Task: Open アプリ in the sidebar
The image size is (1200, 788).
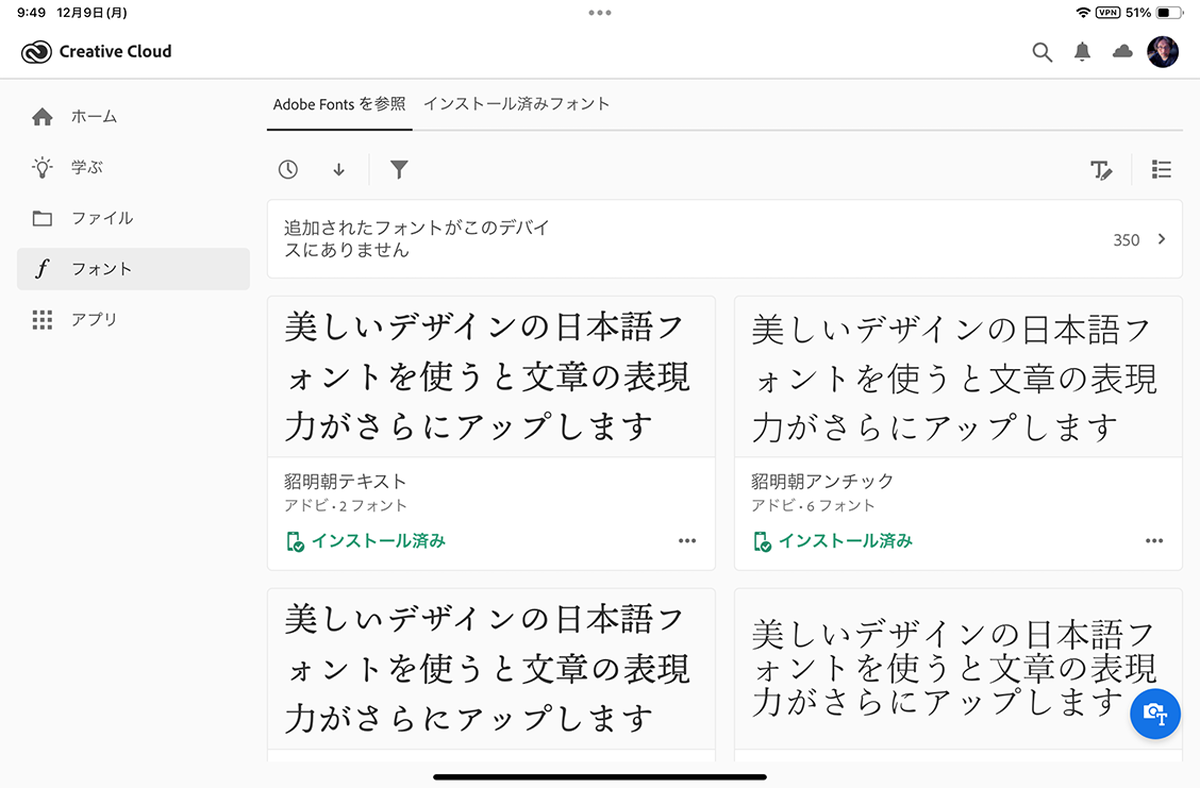Action: [x=133, y=320]
